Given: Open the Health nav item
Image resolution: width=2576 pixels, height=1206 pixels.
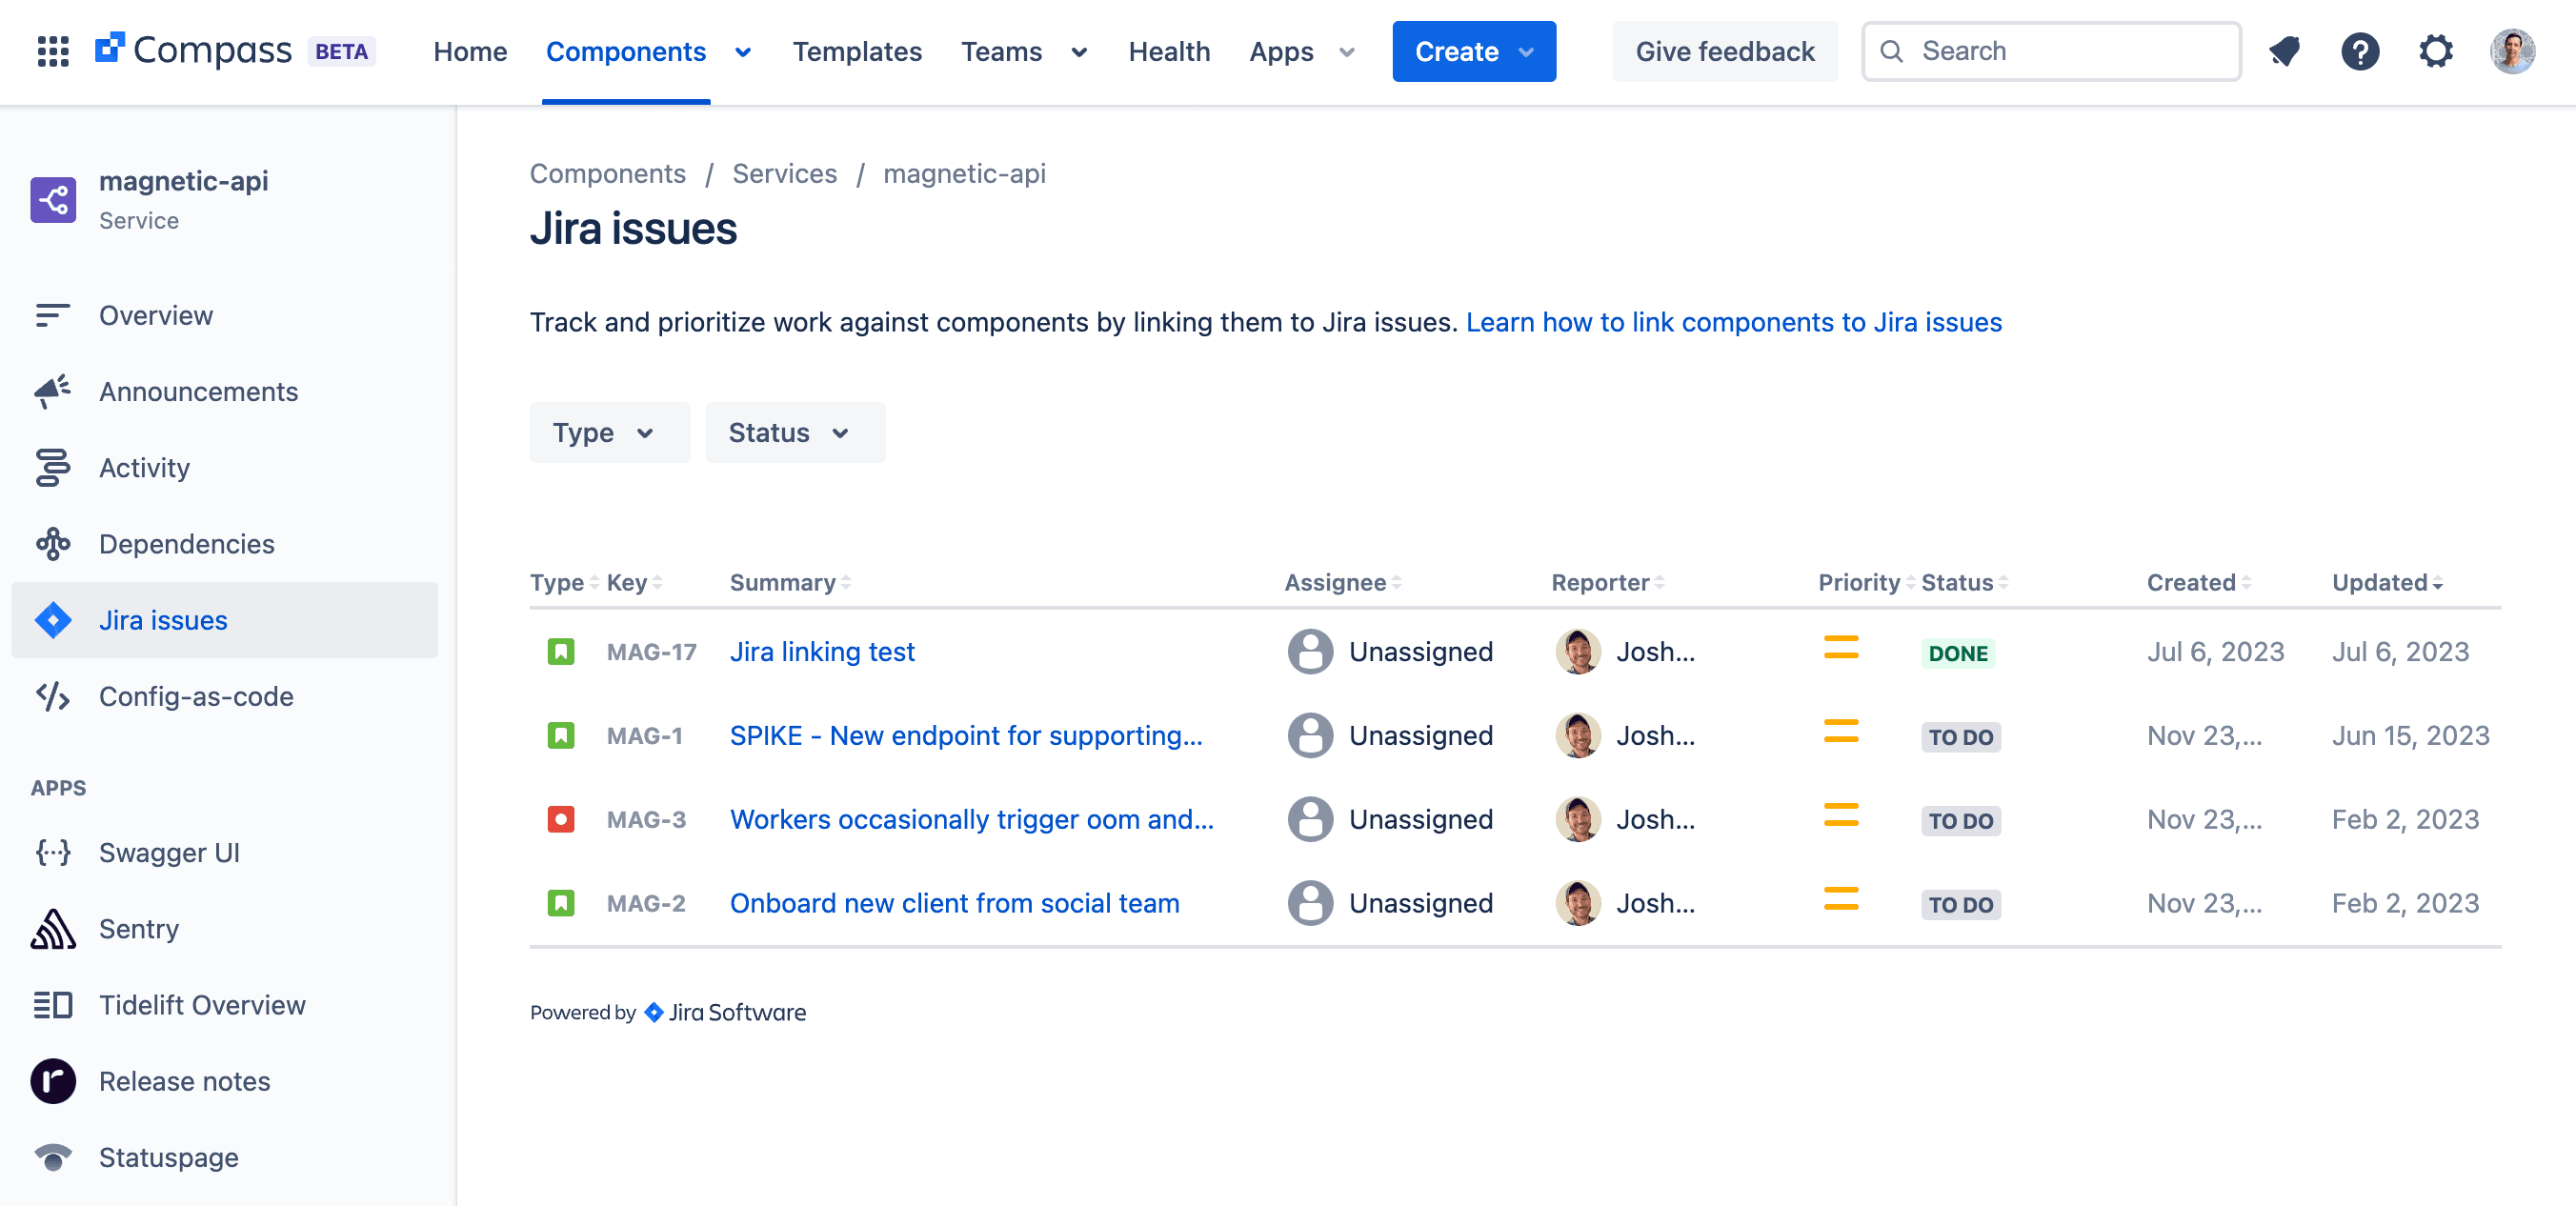Looking at the screenshot, I should (x=1168, y=51).
